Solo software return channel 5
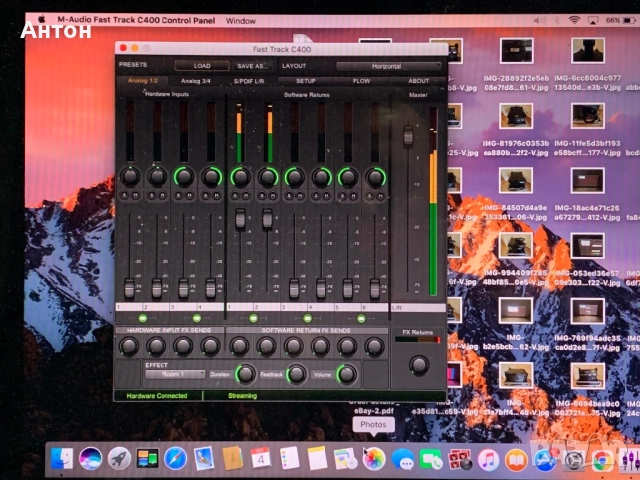640x480 pixels. click(342, 196)
